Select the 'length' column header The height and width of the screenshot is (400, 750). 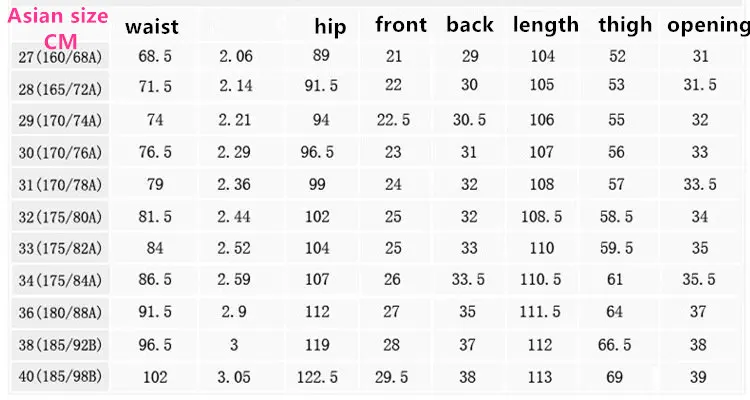point(546,25)
